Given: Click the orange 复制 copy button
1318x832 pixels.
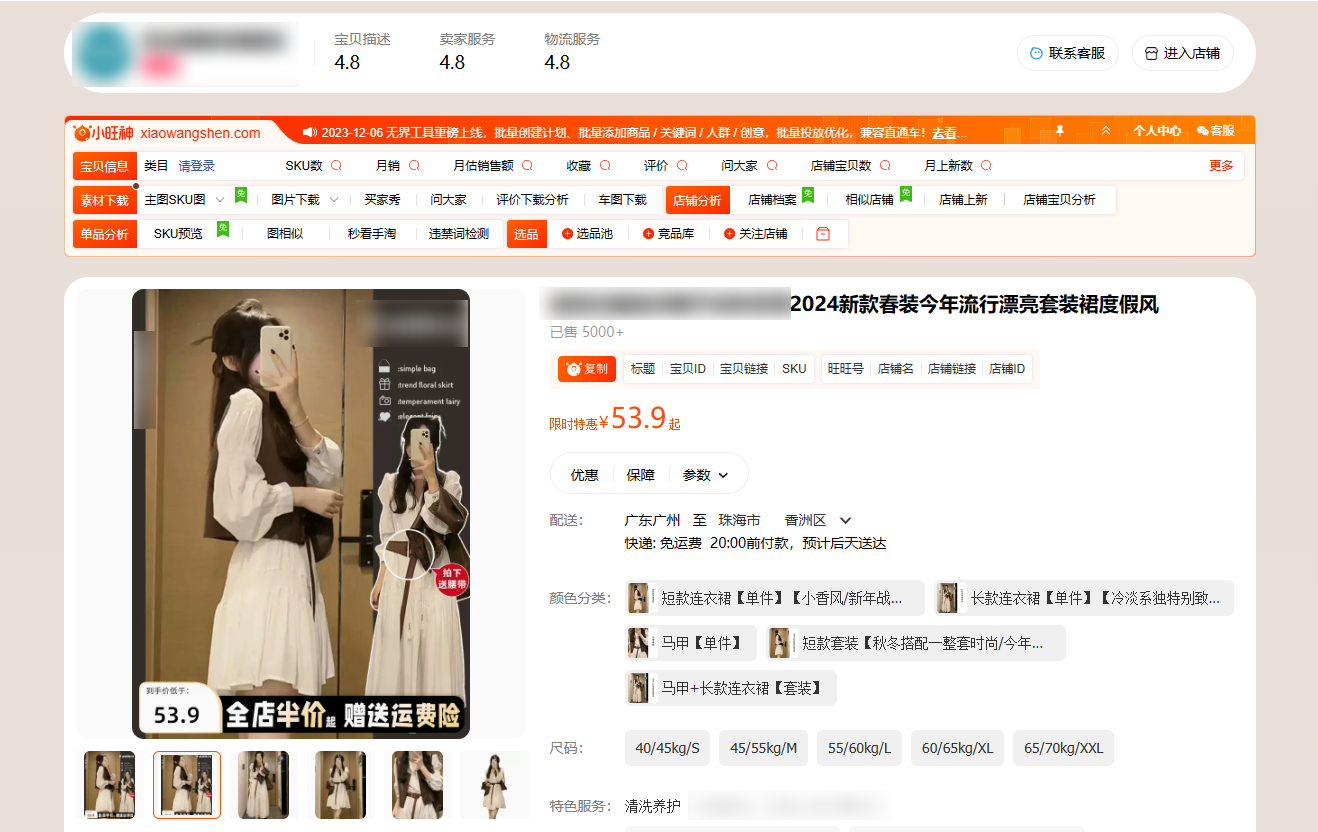Looking at the screenshot, I should 587,369.
